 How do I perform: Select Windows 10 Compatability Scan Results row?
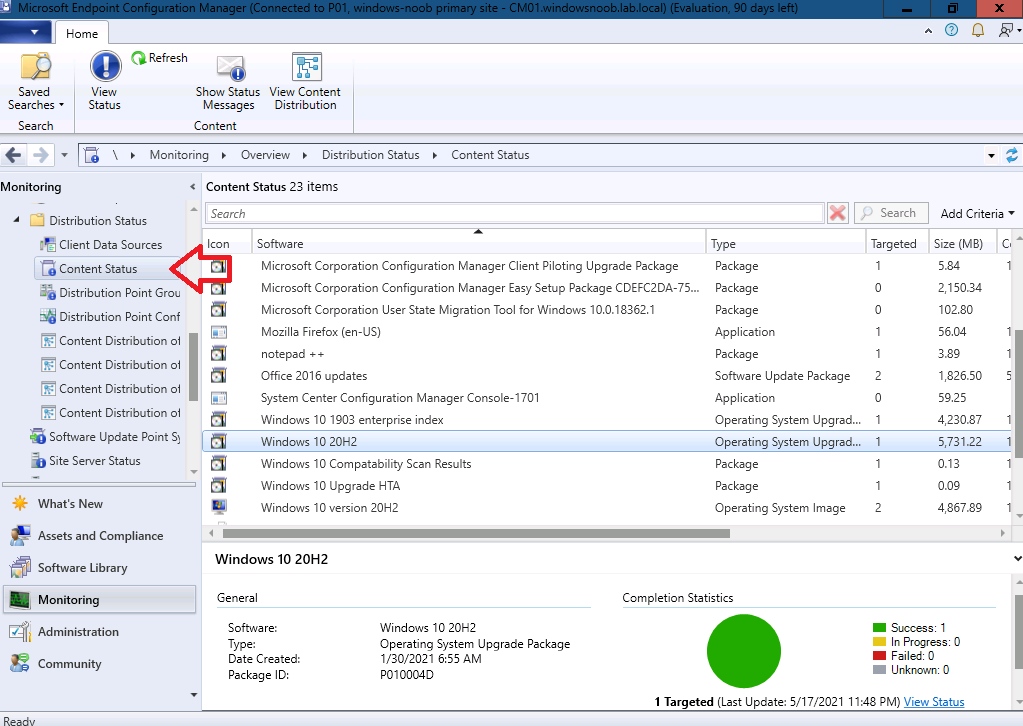click(606, 464)
